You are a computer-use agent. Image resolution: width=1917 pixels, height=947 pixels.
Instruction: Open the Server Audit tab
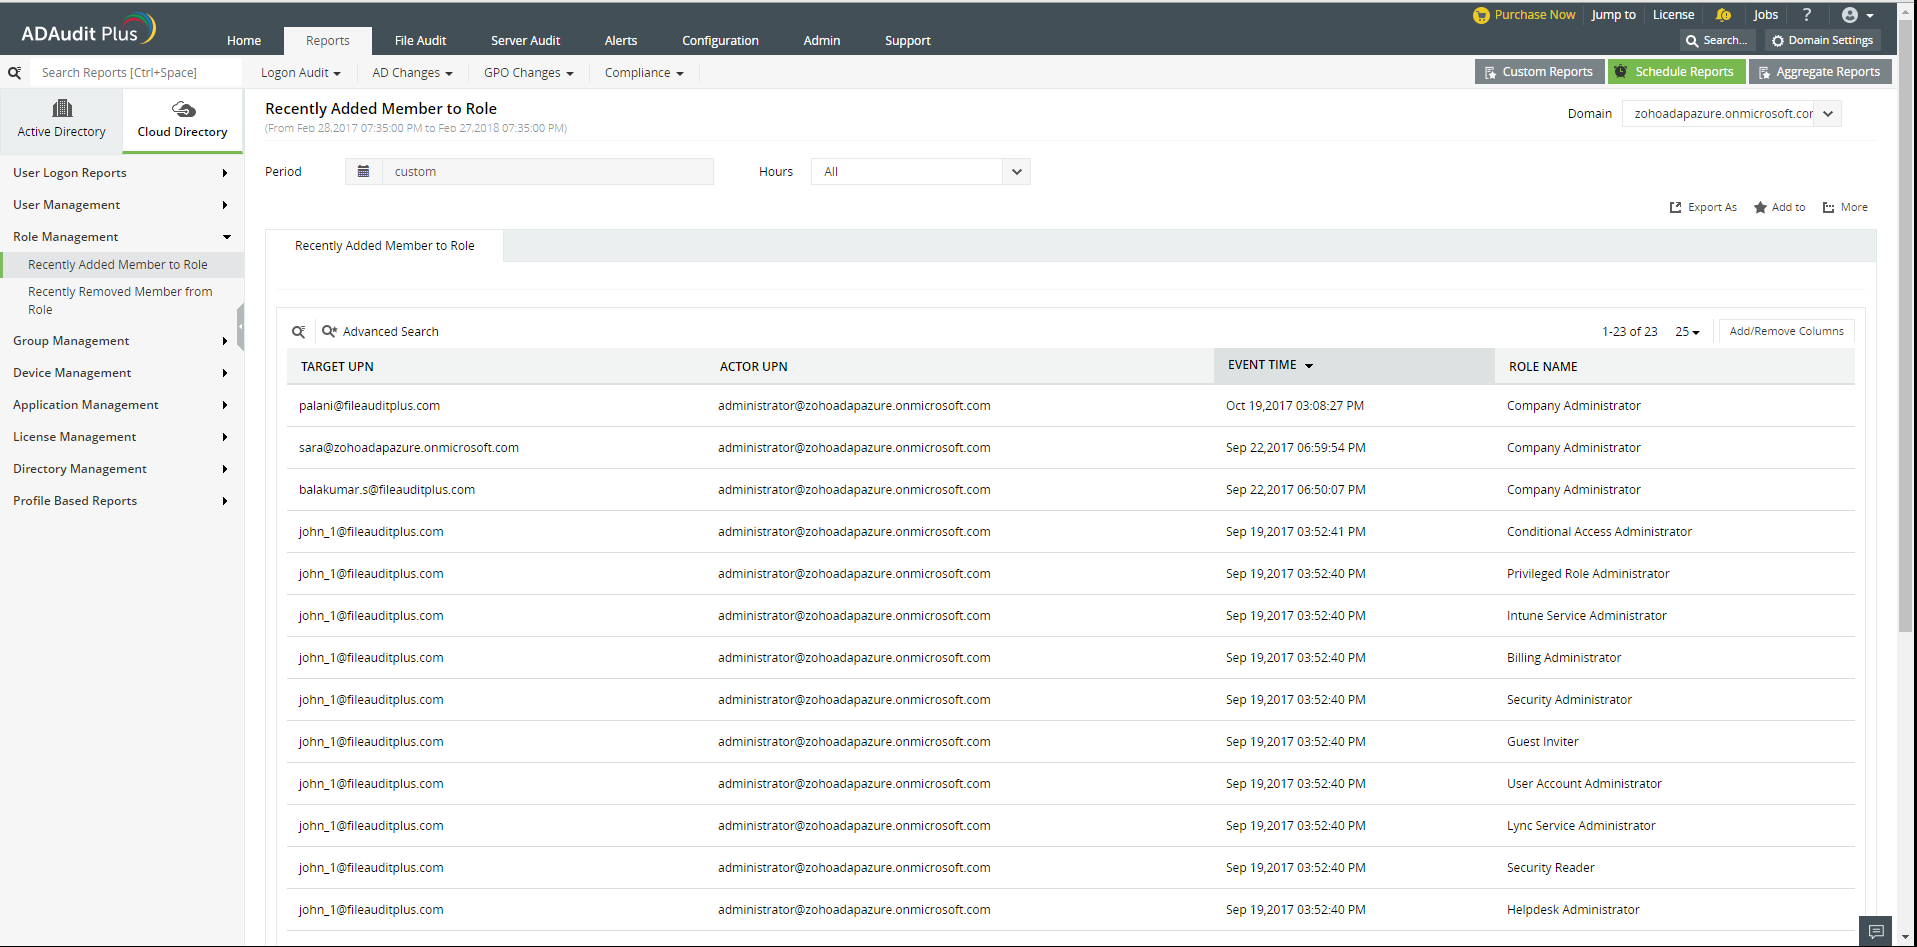pos(525,41)
